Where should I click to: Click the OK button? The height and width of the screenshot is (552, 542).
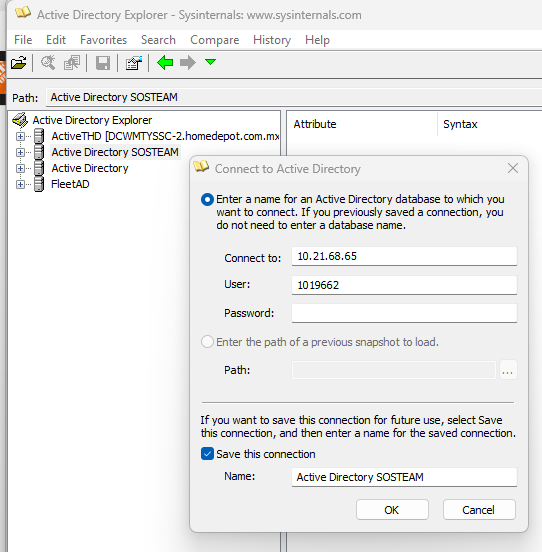[392, 509]
